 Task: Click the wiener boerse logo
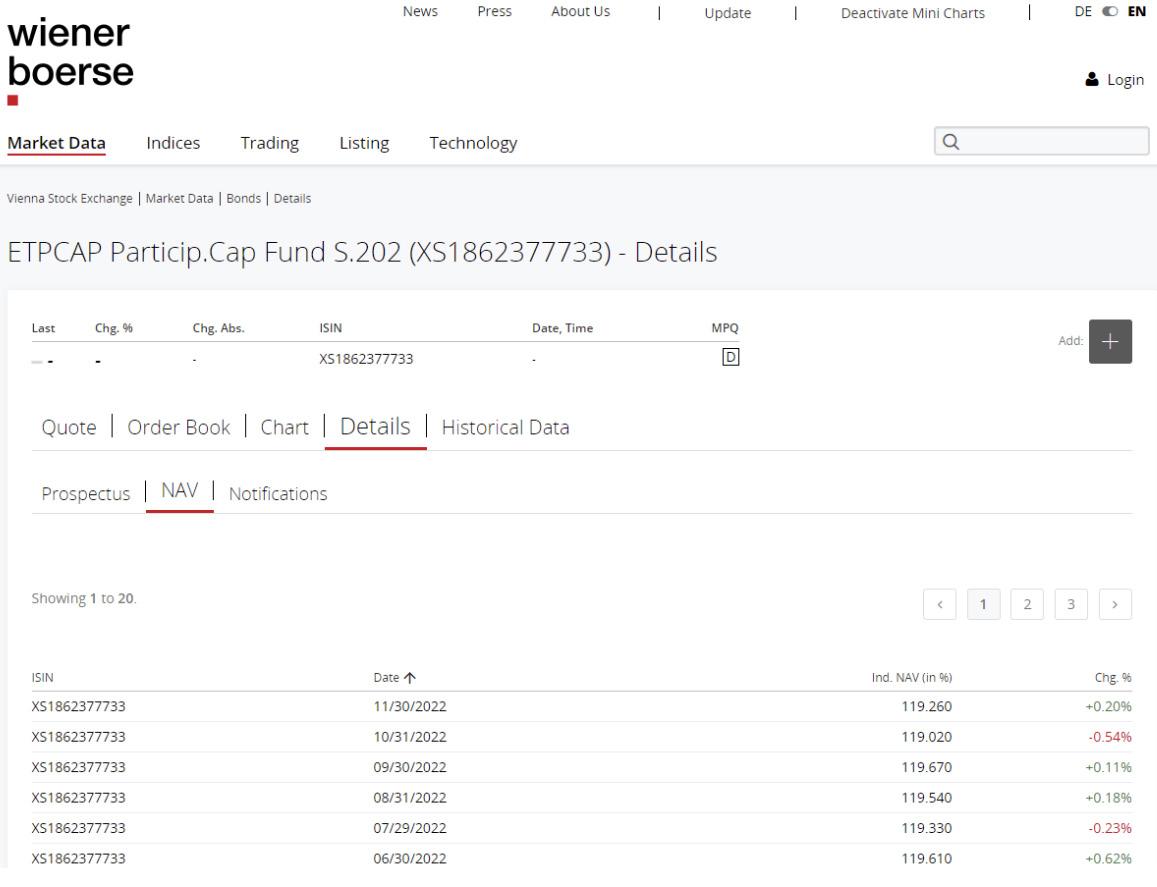click(x=70, y=61)
